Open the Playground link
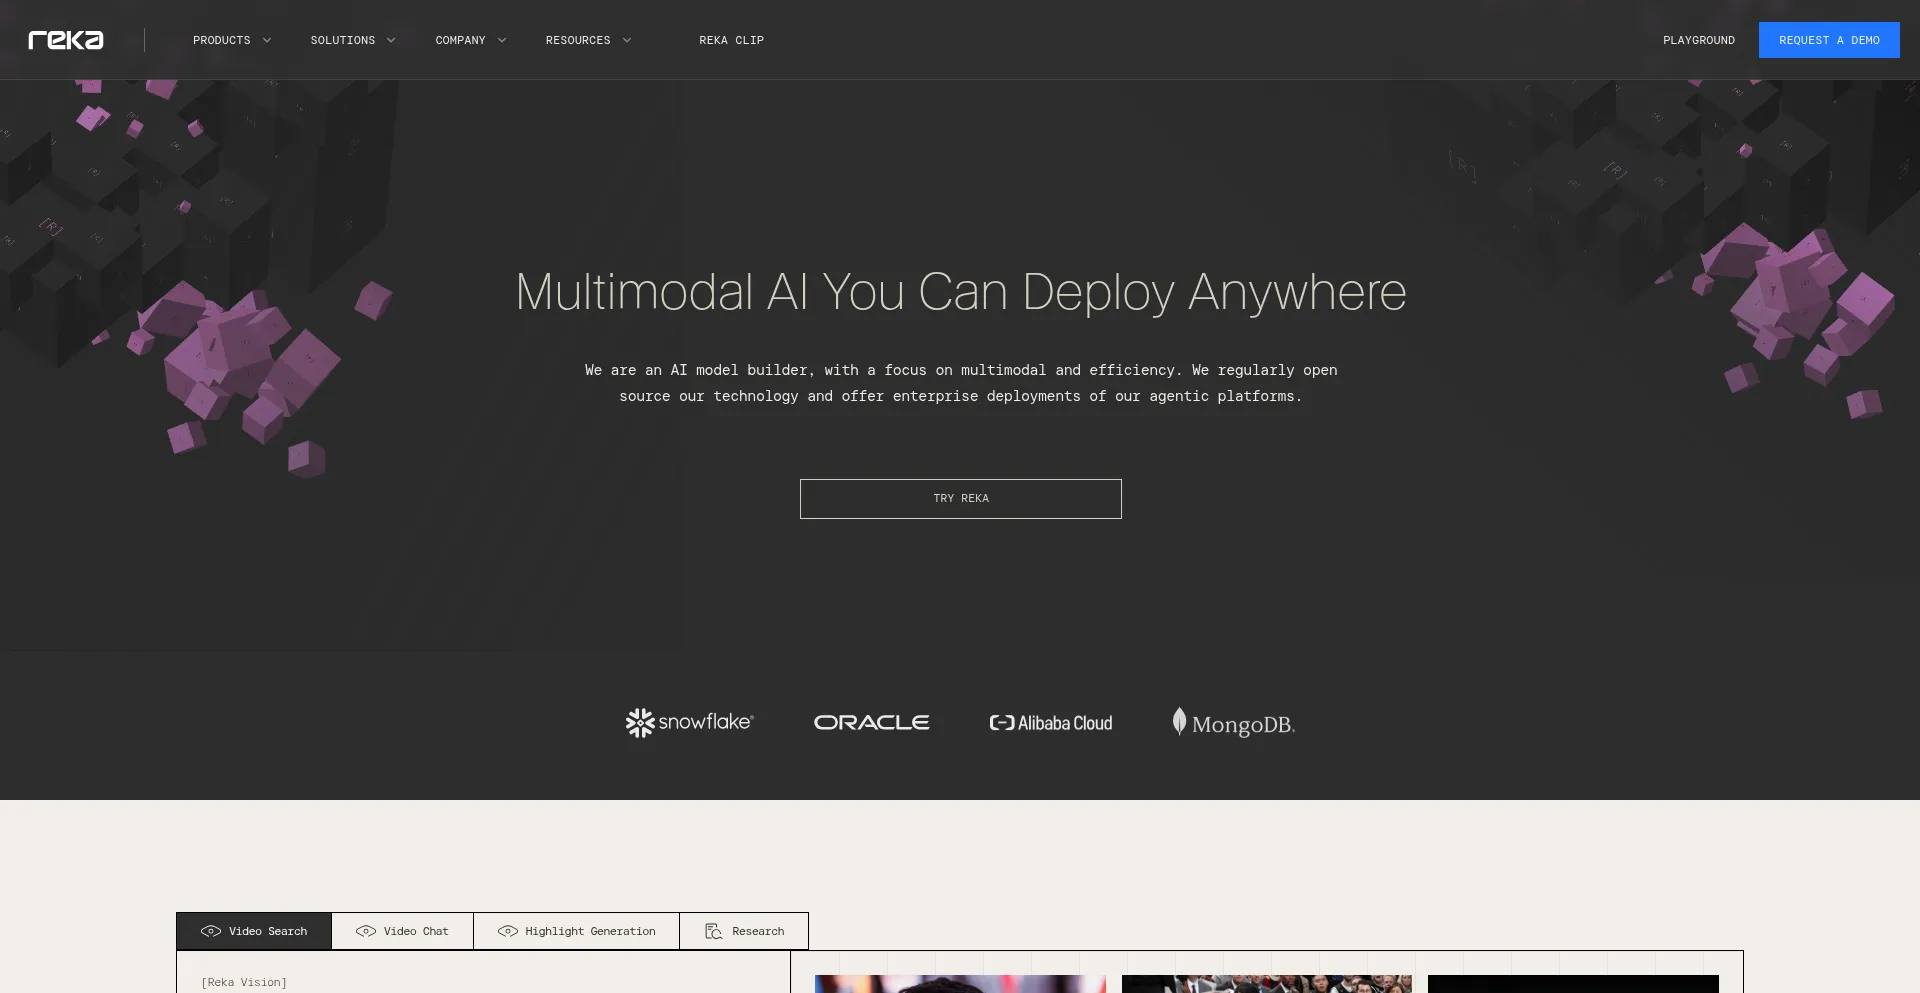The width and height of the screenshot is (1920, 993). (x=1698, y=40)
